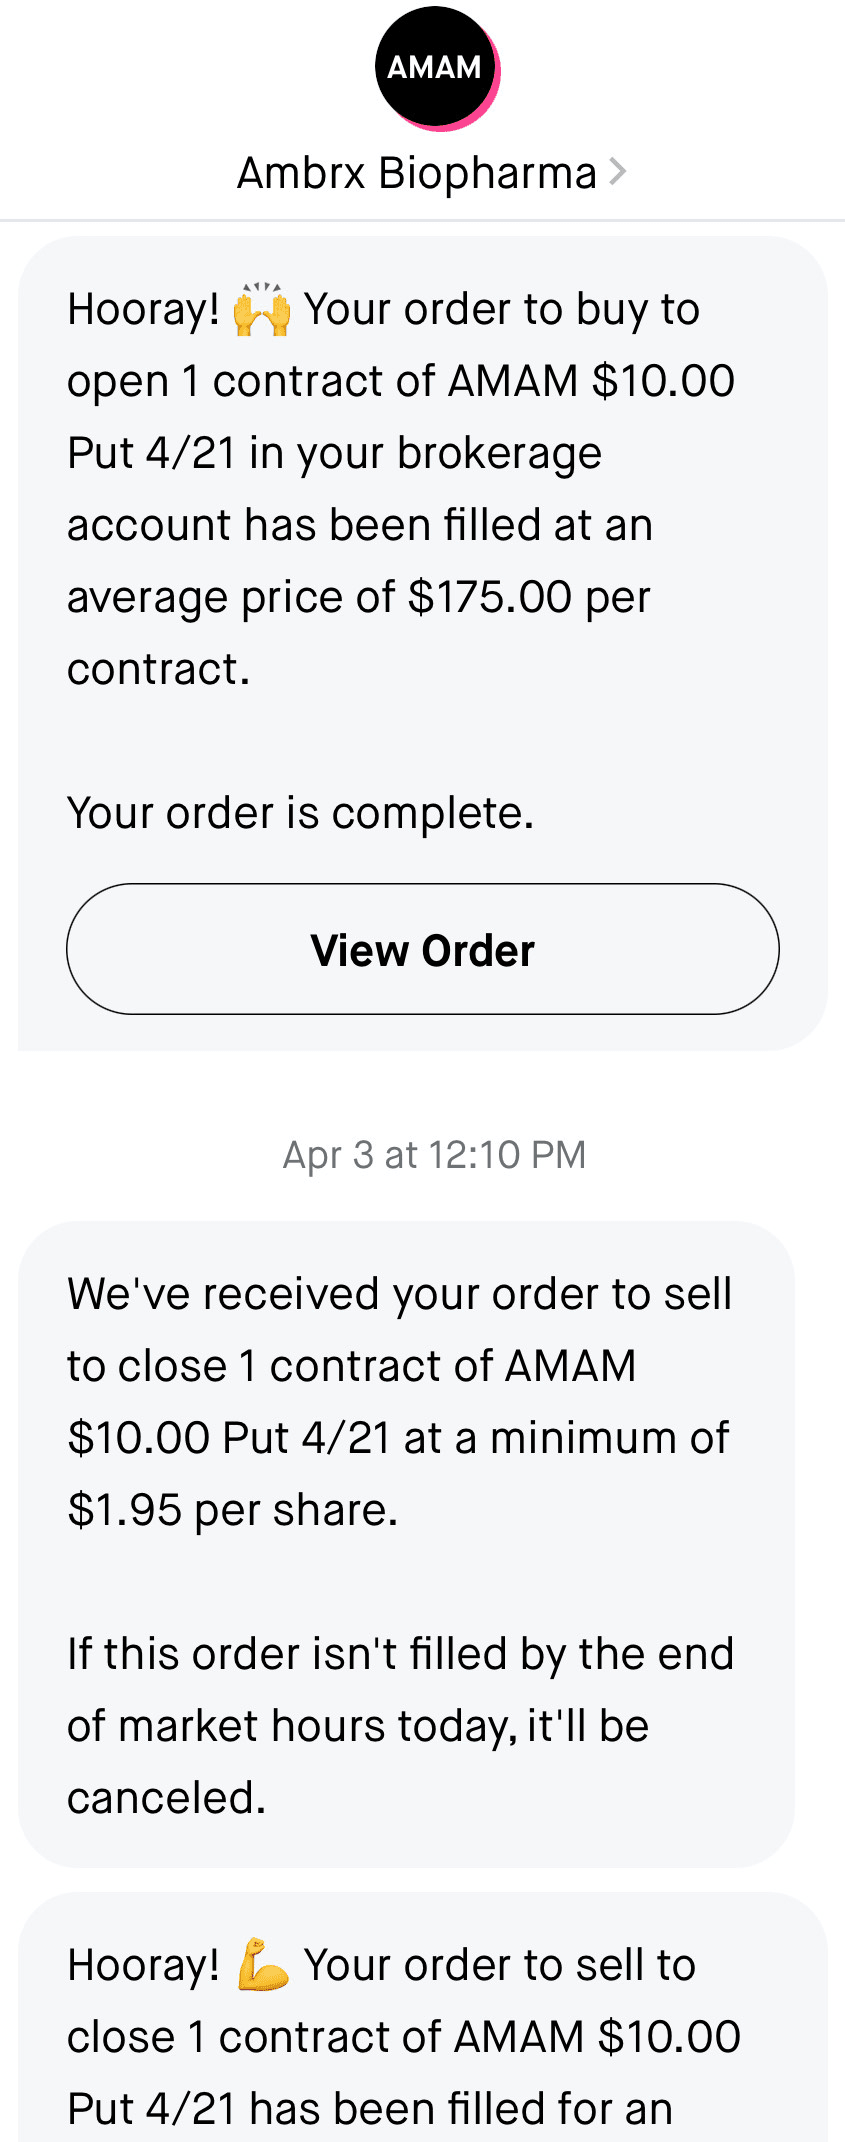Tap the "If this order isn't filled" notice

pyautogui.click(x=400, y=1654)
